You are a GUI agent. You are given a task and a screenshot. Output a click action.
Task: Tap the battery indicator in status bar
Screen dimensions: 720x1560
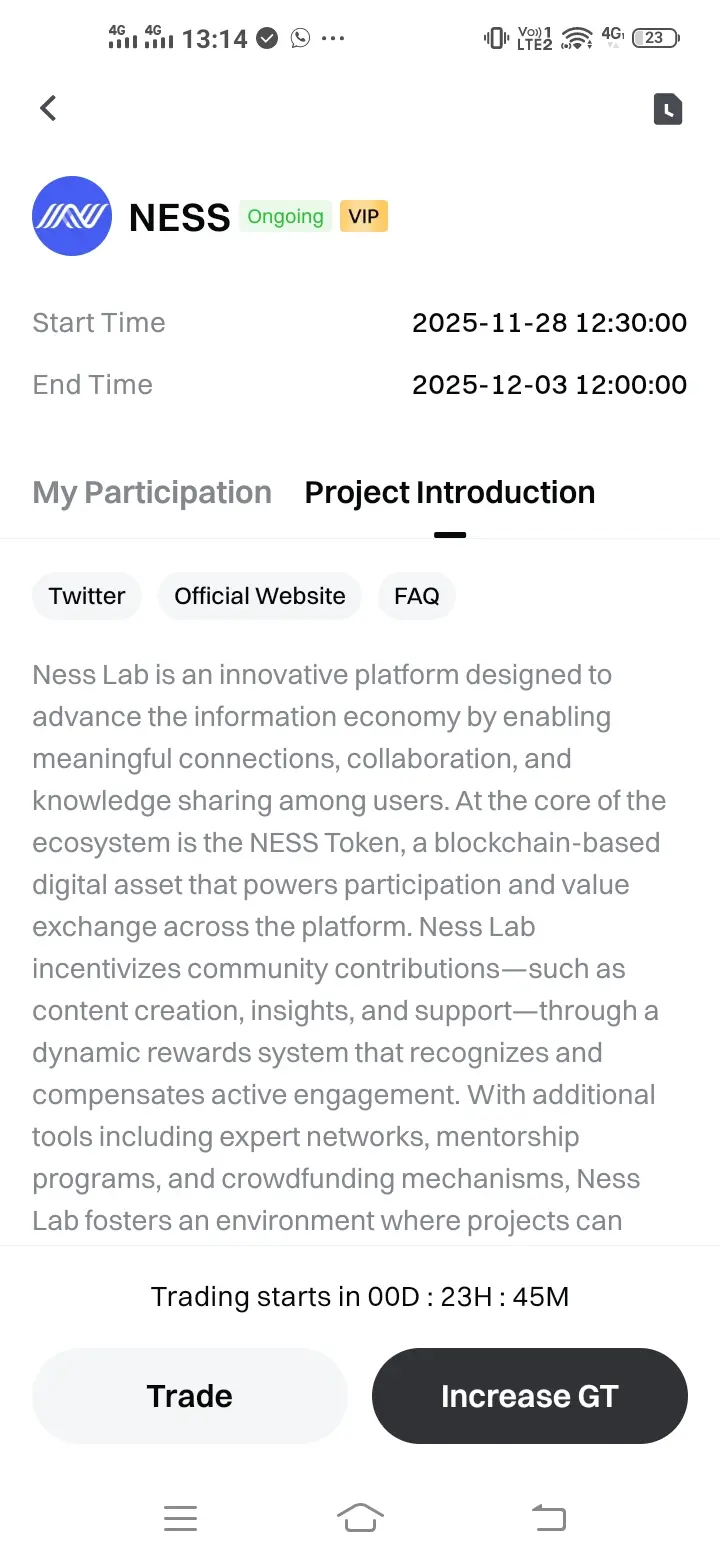pos(655,39)
